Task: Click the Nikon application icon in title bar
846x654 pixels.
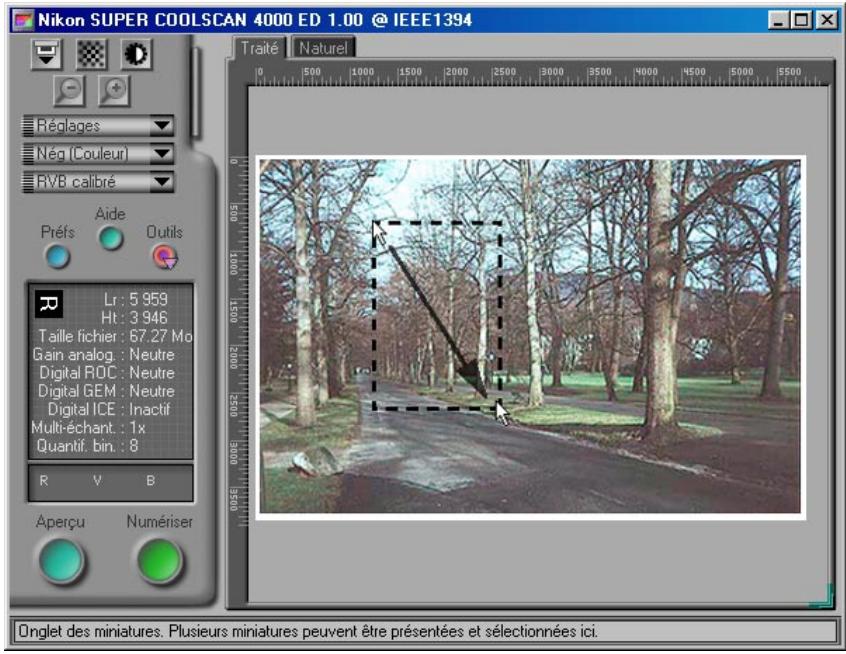Action: pyautogui.click(x=24, y=21)
